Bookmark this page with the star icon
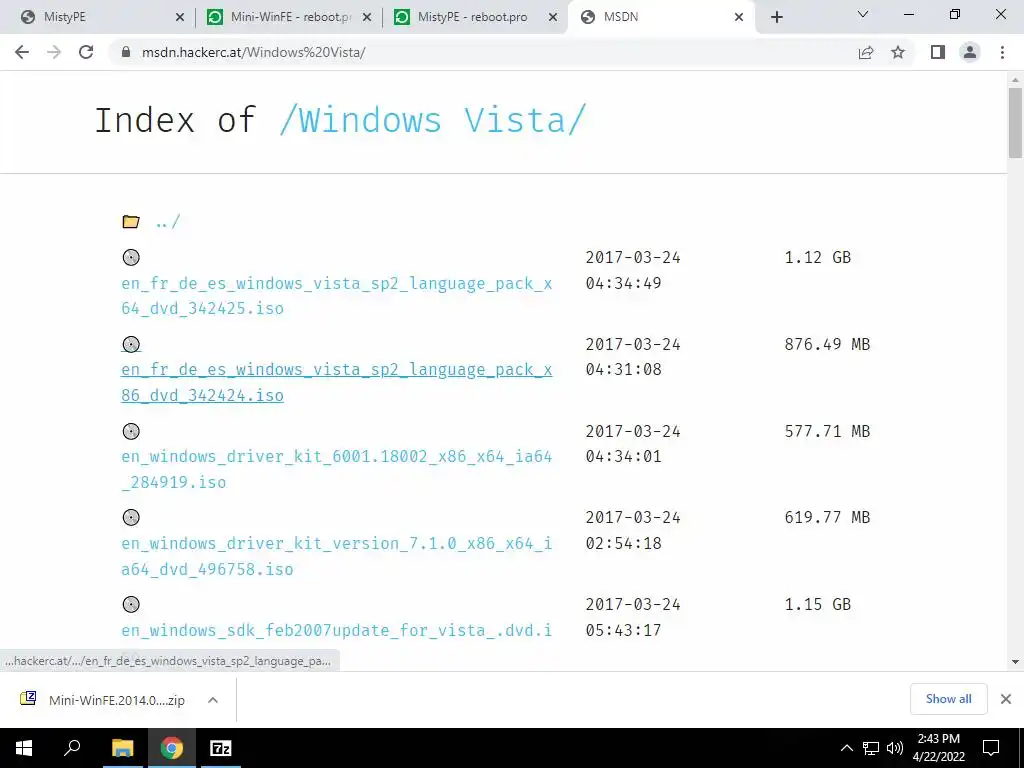This screenshot has width=1024, height=768. click(898, 52)
